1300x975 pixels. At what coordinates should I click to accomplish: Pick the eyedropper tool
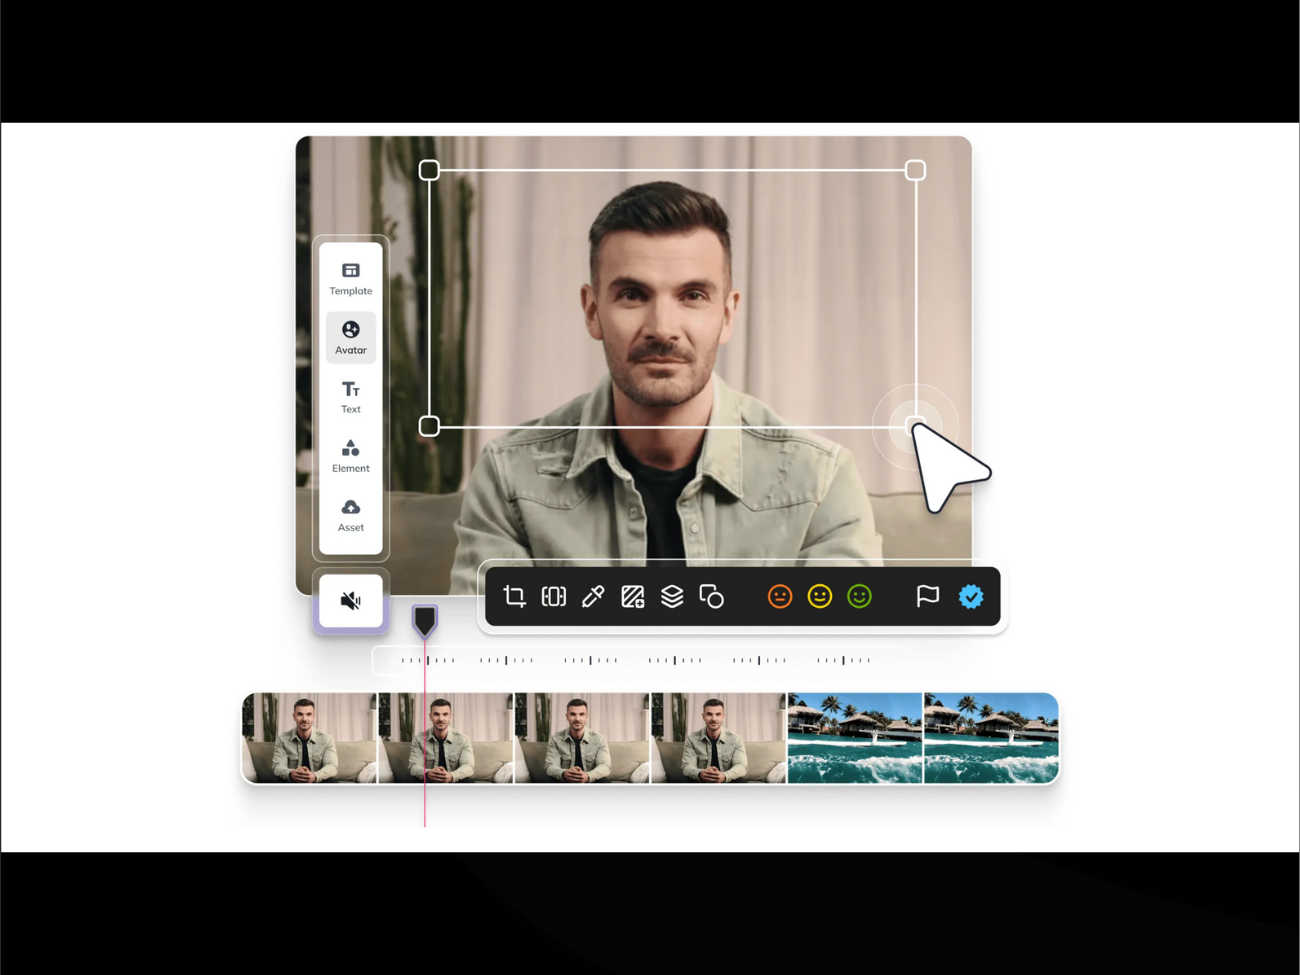(593, 597)
